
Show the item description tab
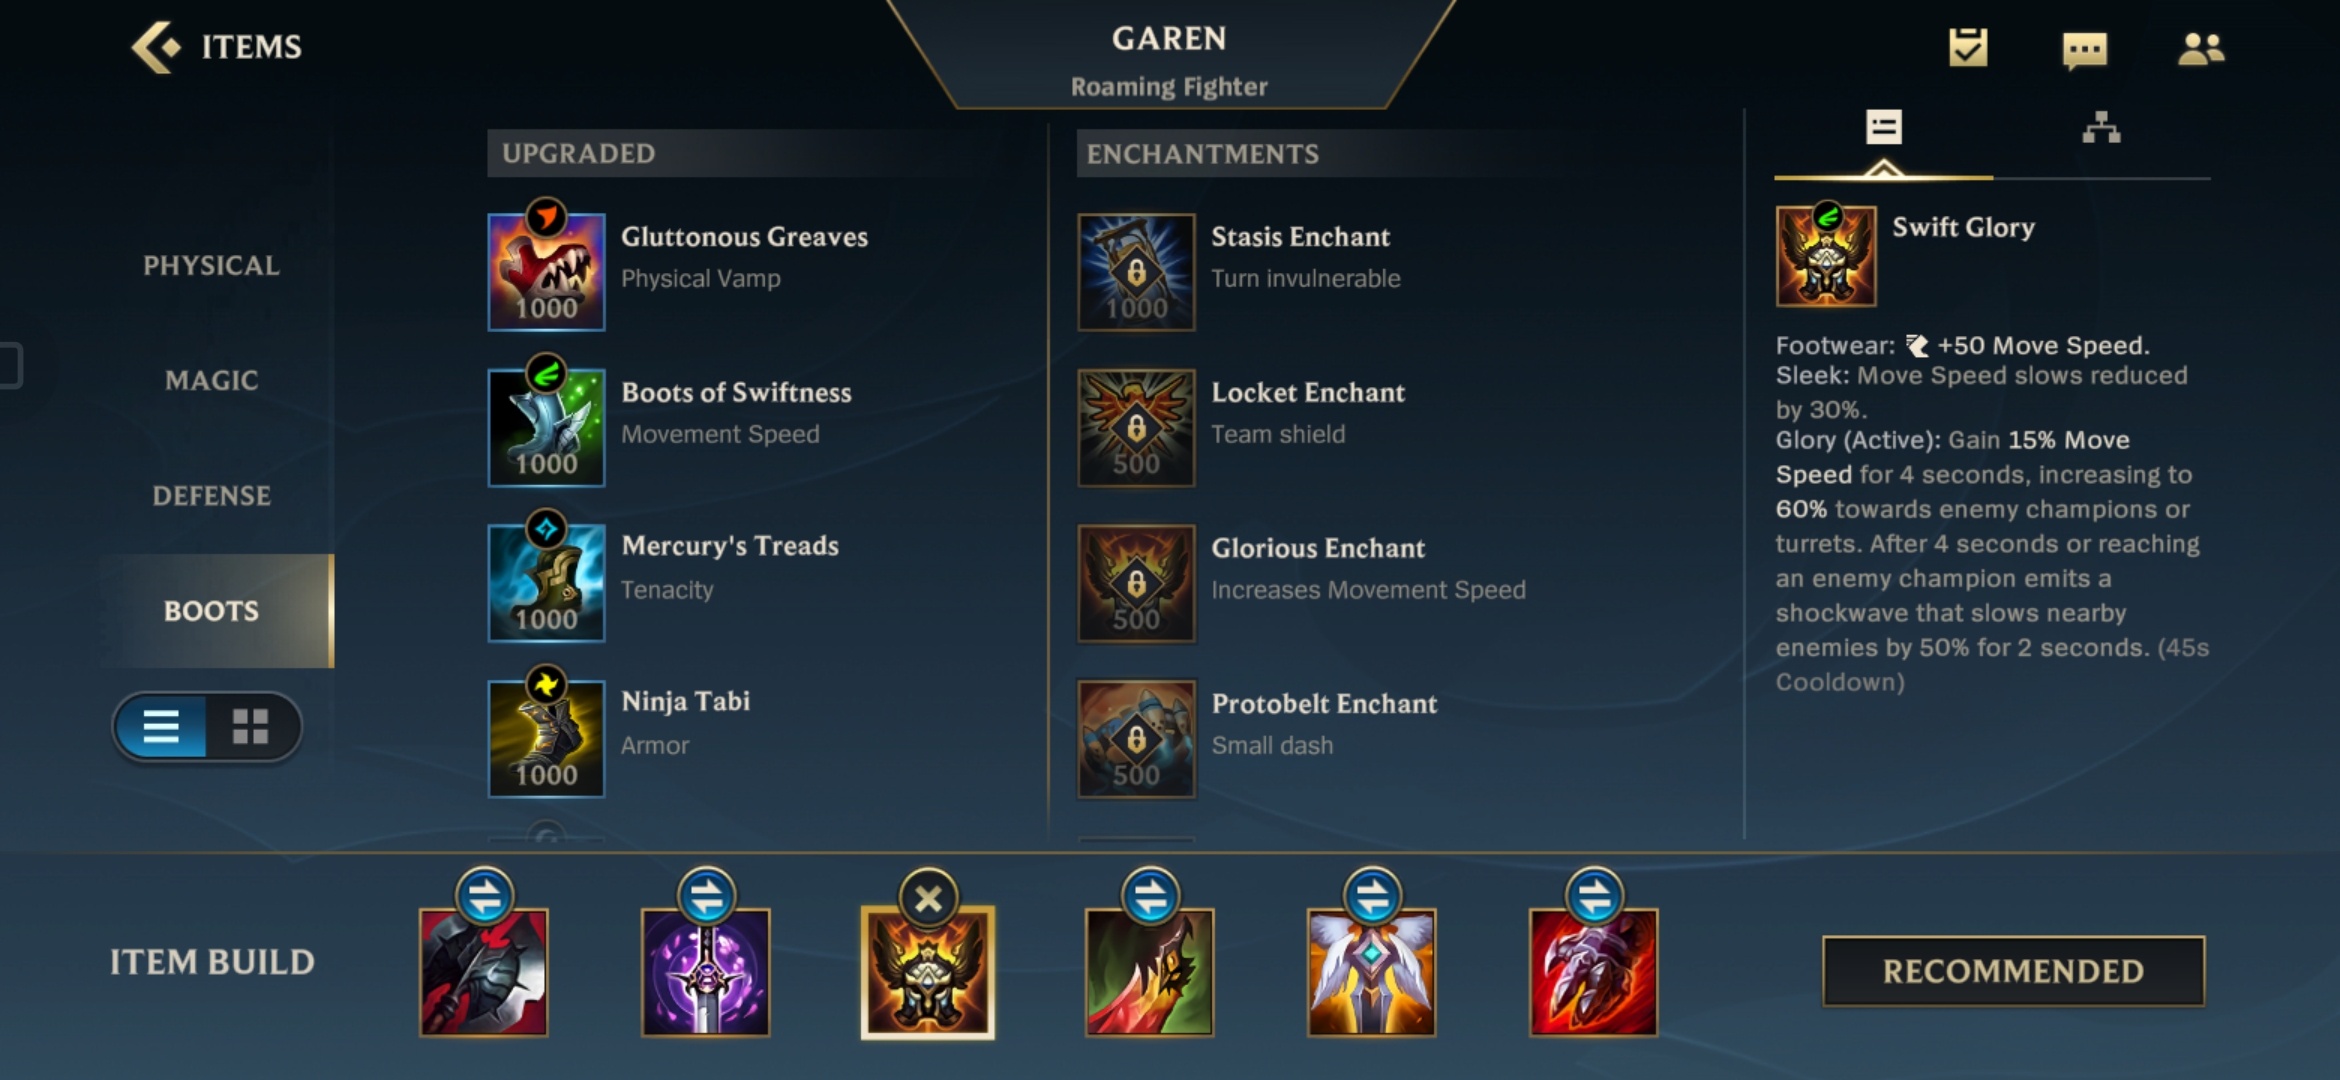point(1883,127)
